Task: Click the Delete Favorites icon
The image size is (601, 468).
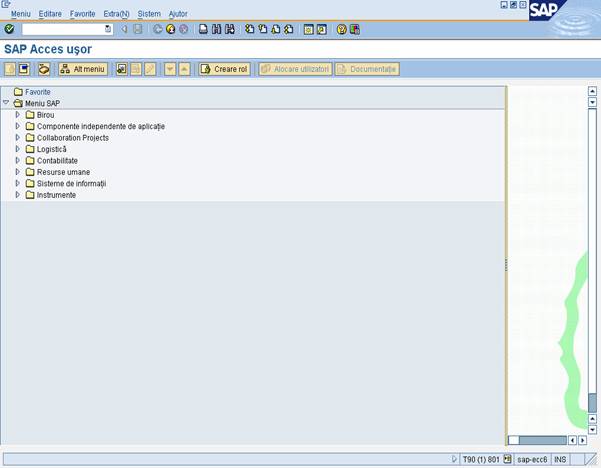Action: [x=136, y=69]
